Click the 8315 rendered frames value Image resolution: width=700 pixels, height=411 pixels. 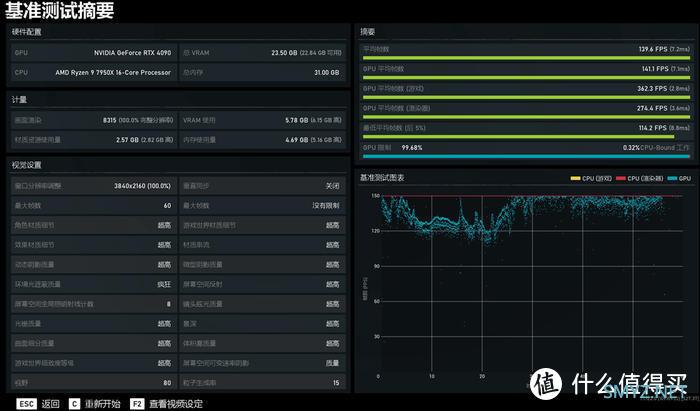point(109,120)
